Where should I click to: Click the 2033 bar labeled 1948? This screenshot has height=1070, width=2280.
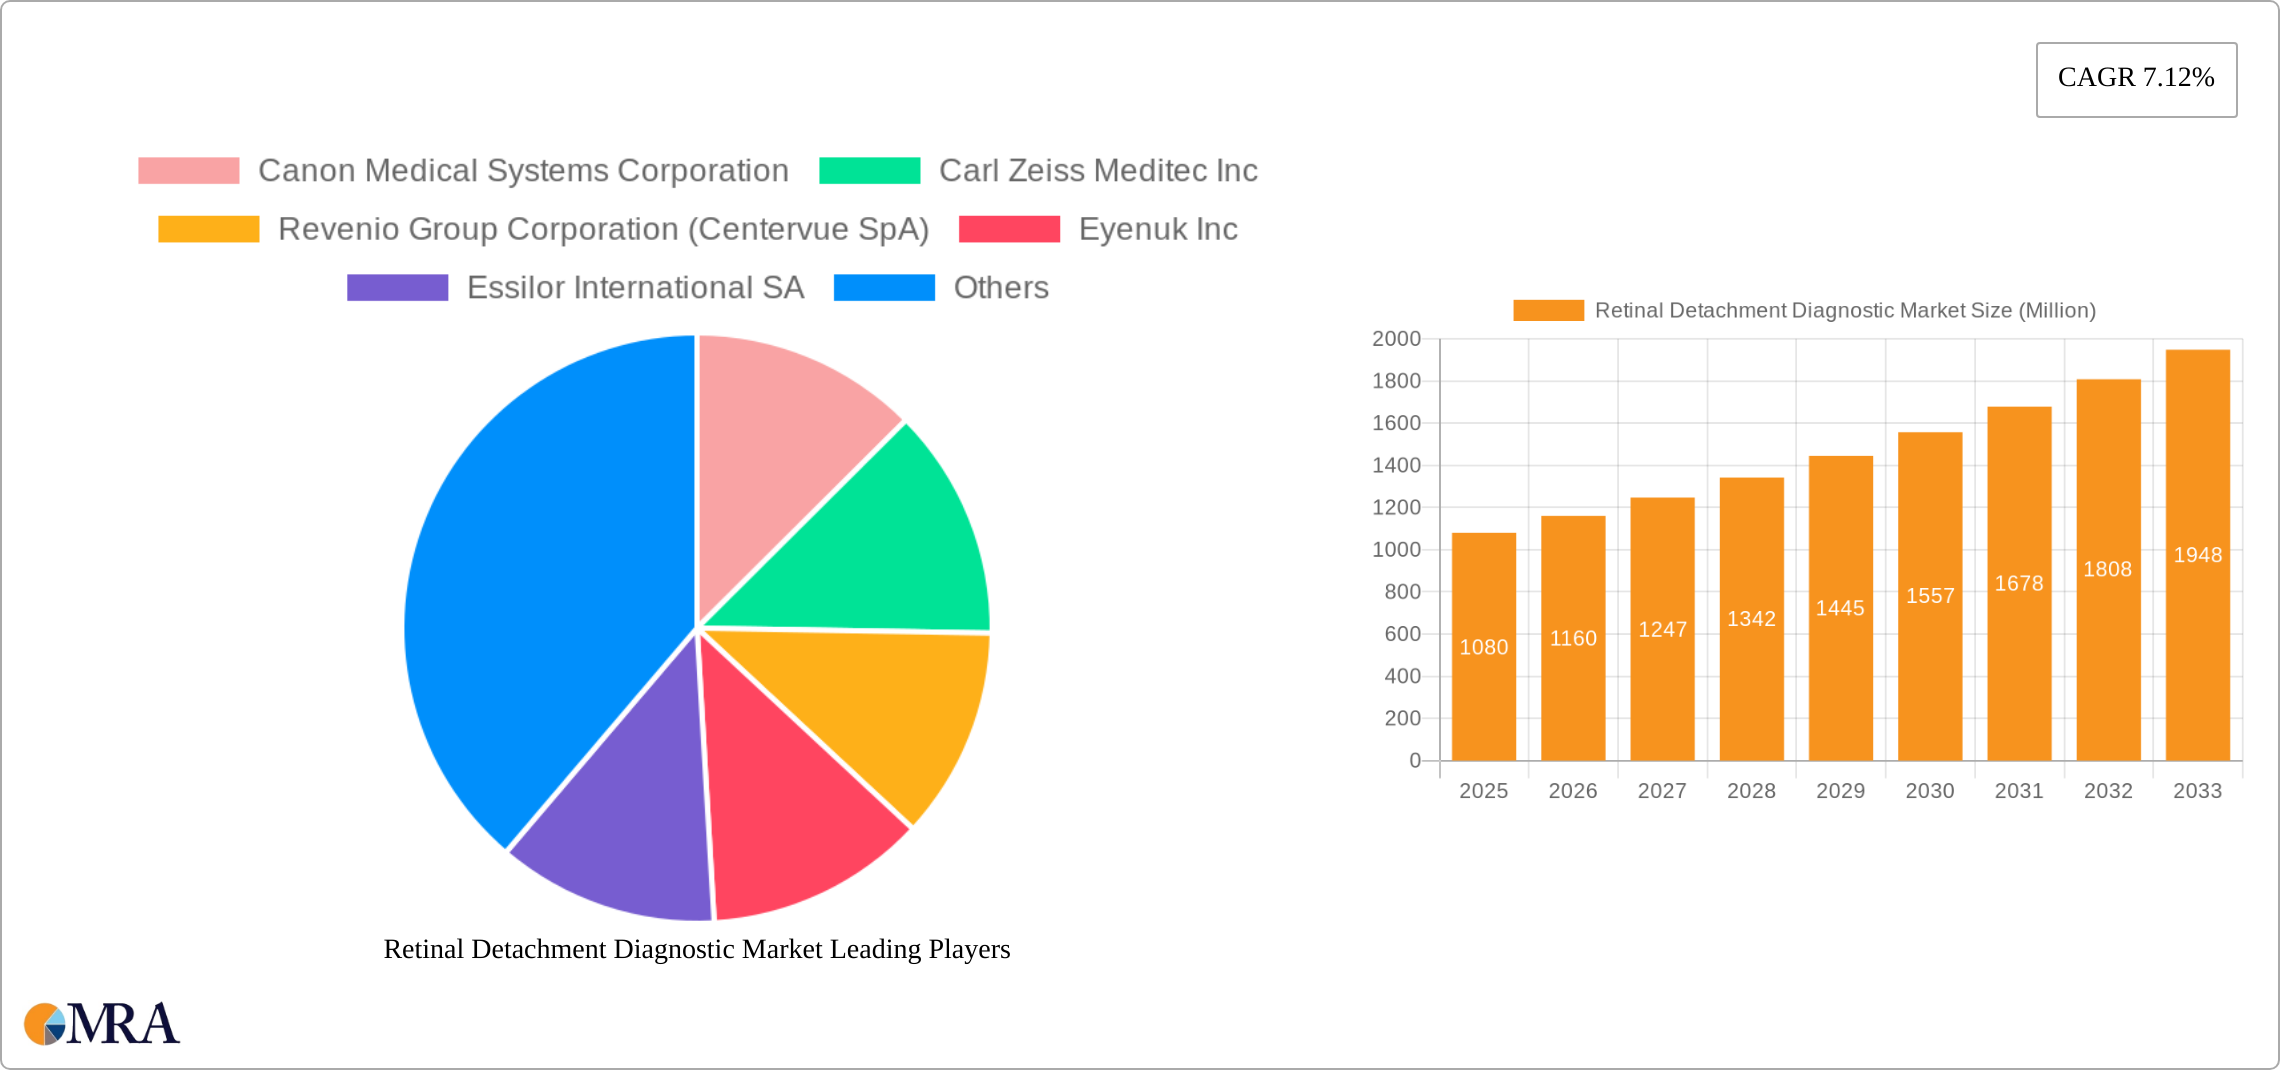pyautogui.click(x=2198, y=555)
